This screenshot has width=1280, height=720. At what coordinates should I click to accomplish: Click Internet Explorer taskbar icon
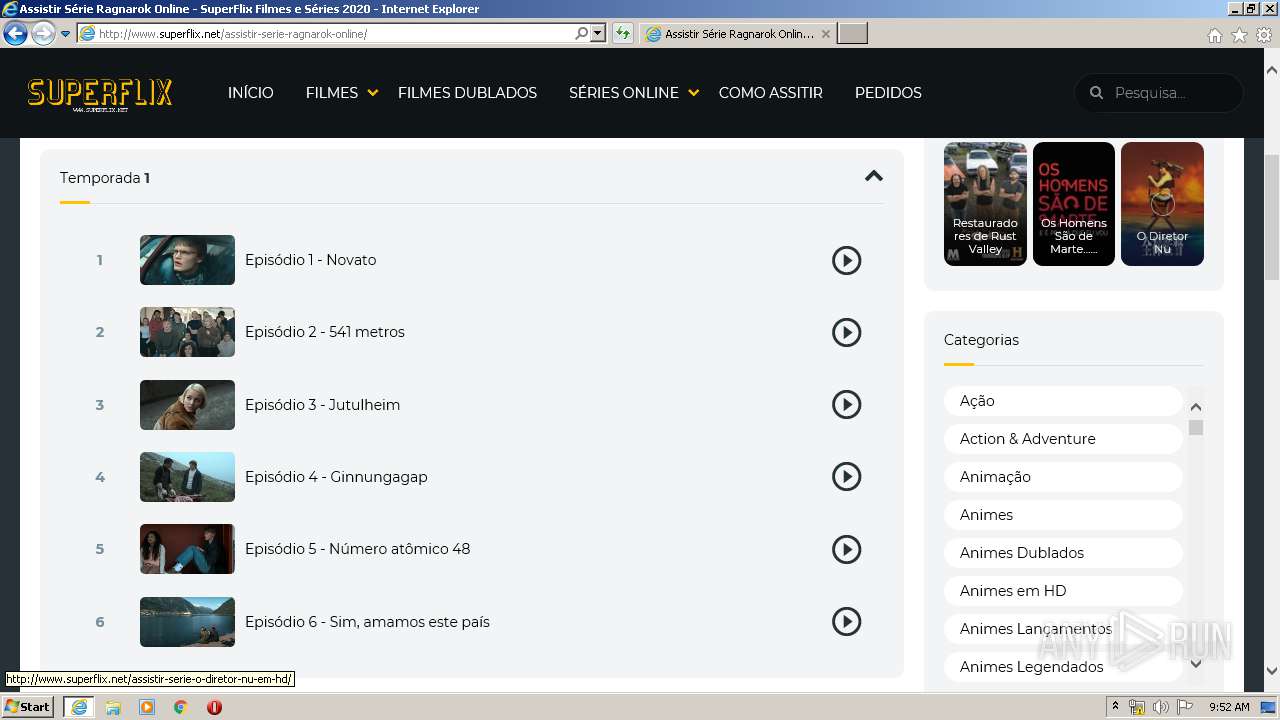(79, 707)
